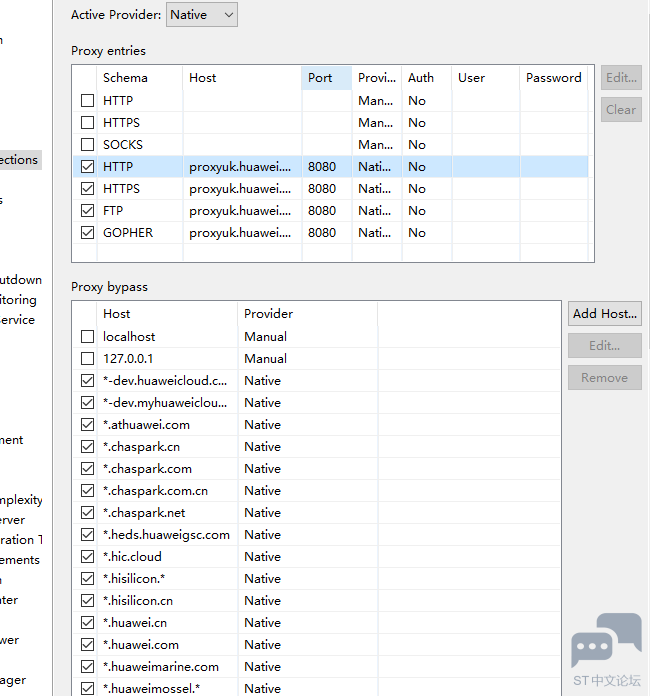Click the Clear button
This screenshot has height=696, width=650.
[x=621, y=110]
